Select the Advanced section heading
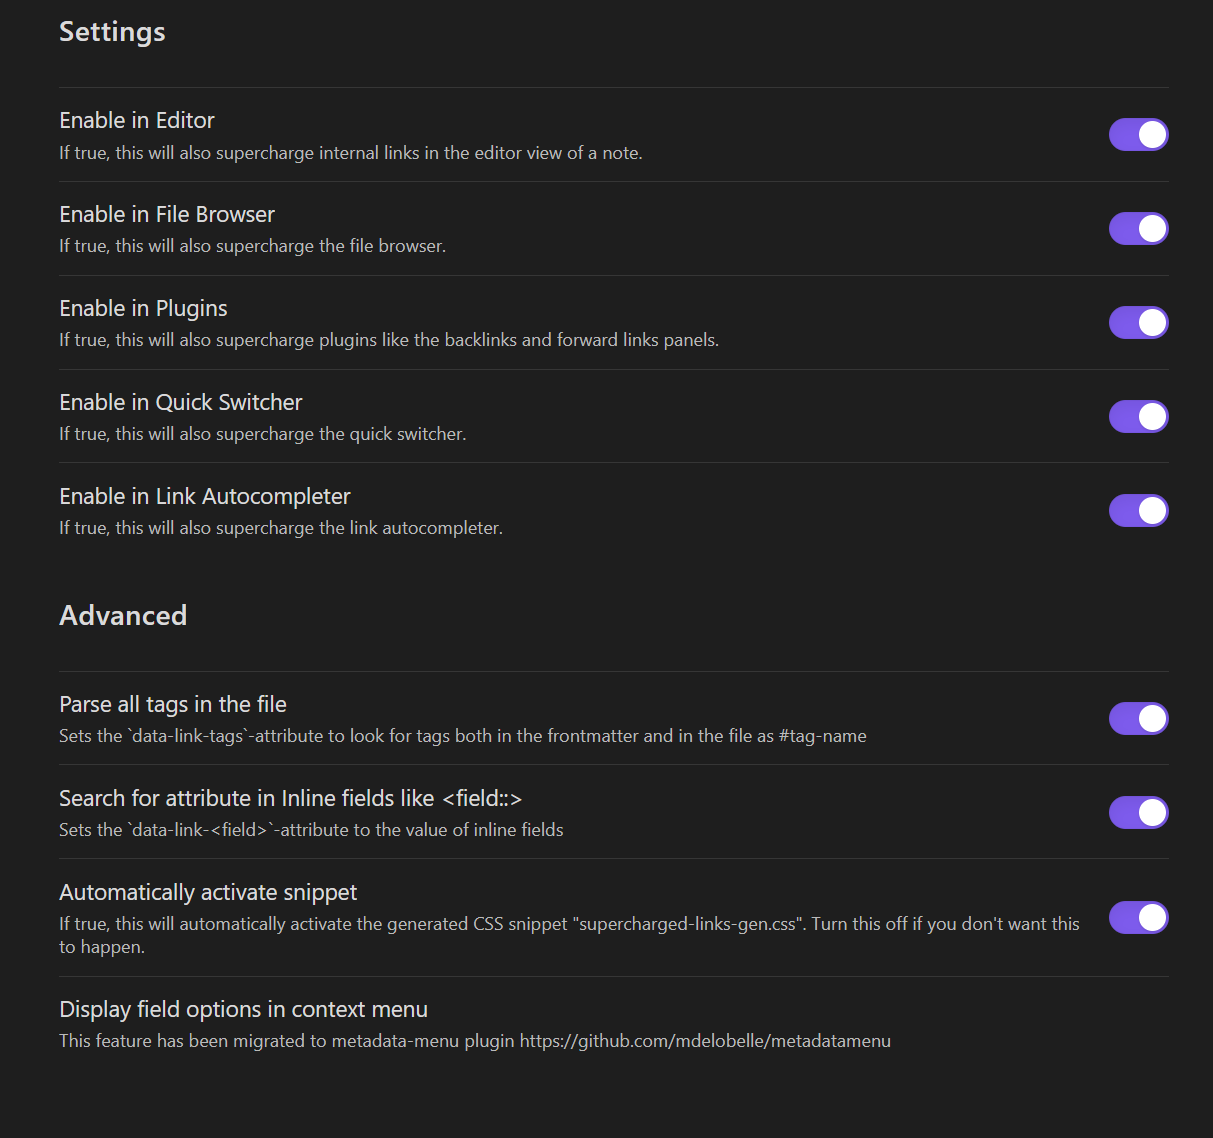 point(123,615)
